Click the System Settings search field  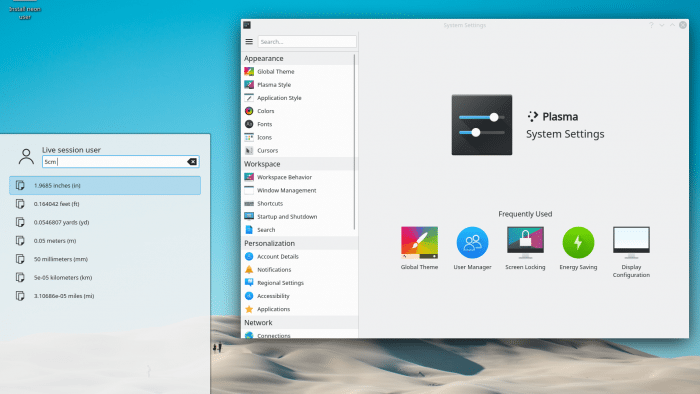[x=307, y=41]
